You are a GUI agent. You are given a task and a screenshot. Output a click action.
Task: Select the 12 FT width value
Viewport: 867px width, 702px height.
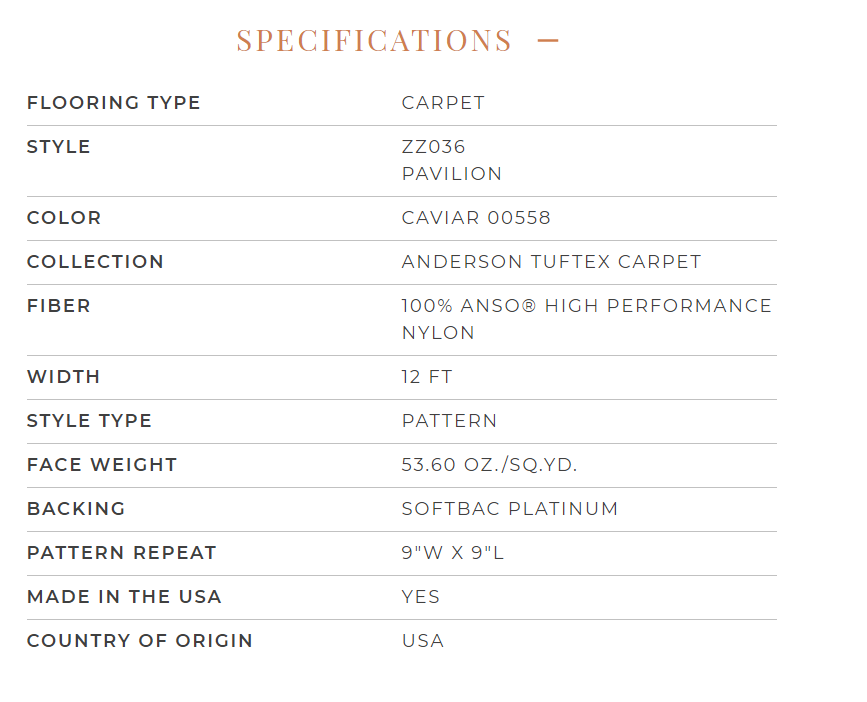coord(427,377)
